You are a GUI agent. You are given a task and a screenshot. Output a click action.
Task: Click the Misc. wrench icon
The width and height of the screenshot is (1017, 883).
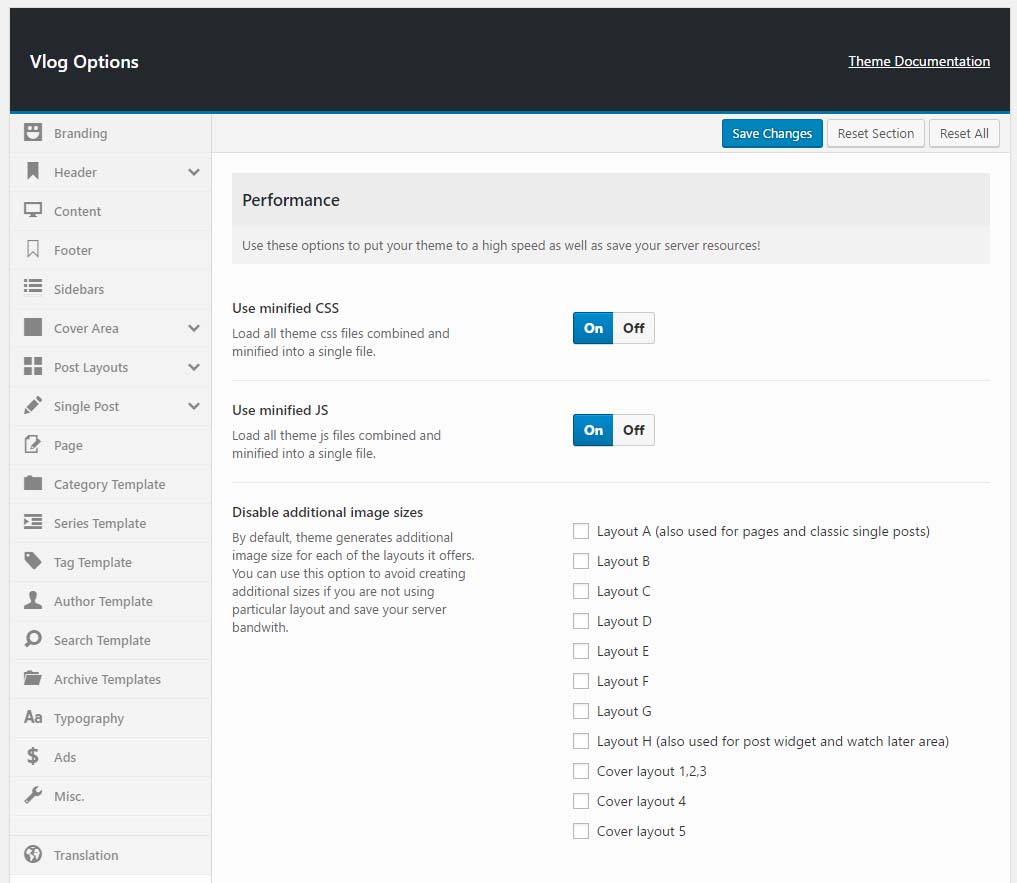[x=31, y=796]
